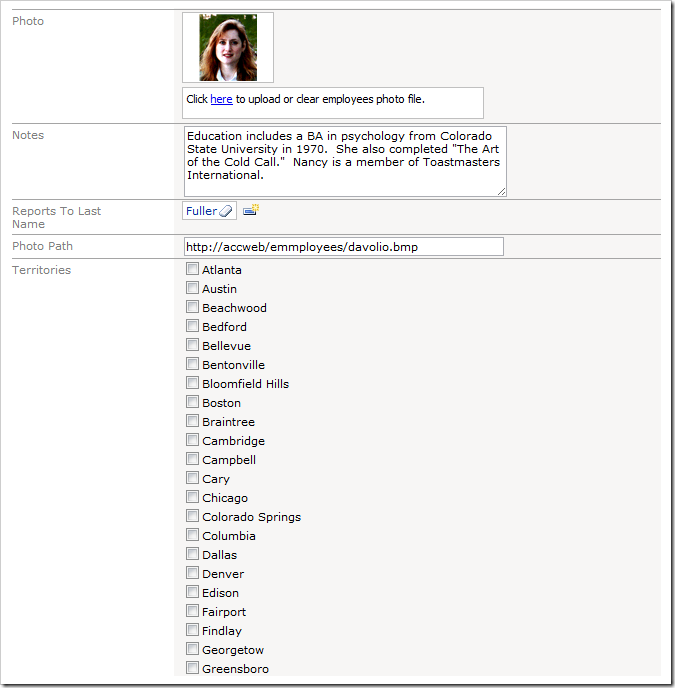Click the 'Territories' field label
This screenshot has height=688, width=675.
[x=42, y=270]
